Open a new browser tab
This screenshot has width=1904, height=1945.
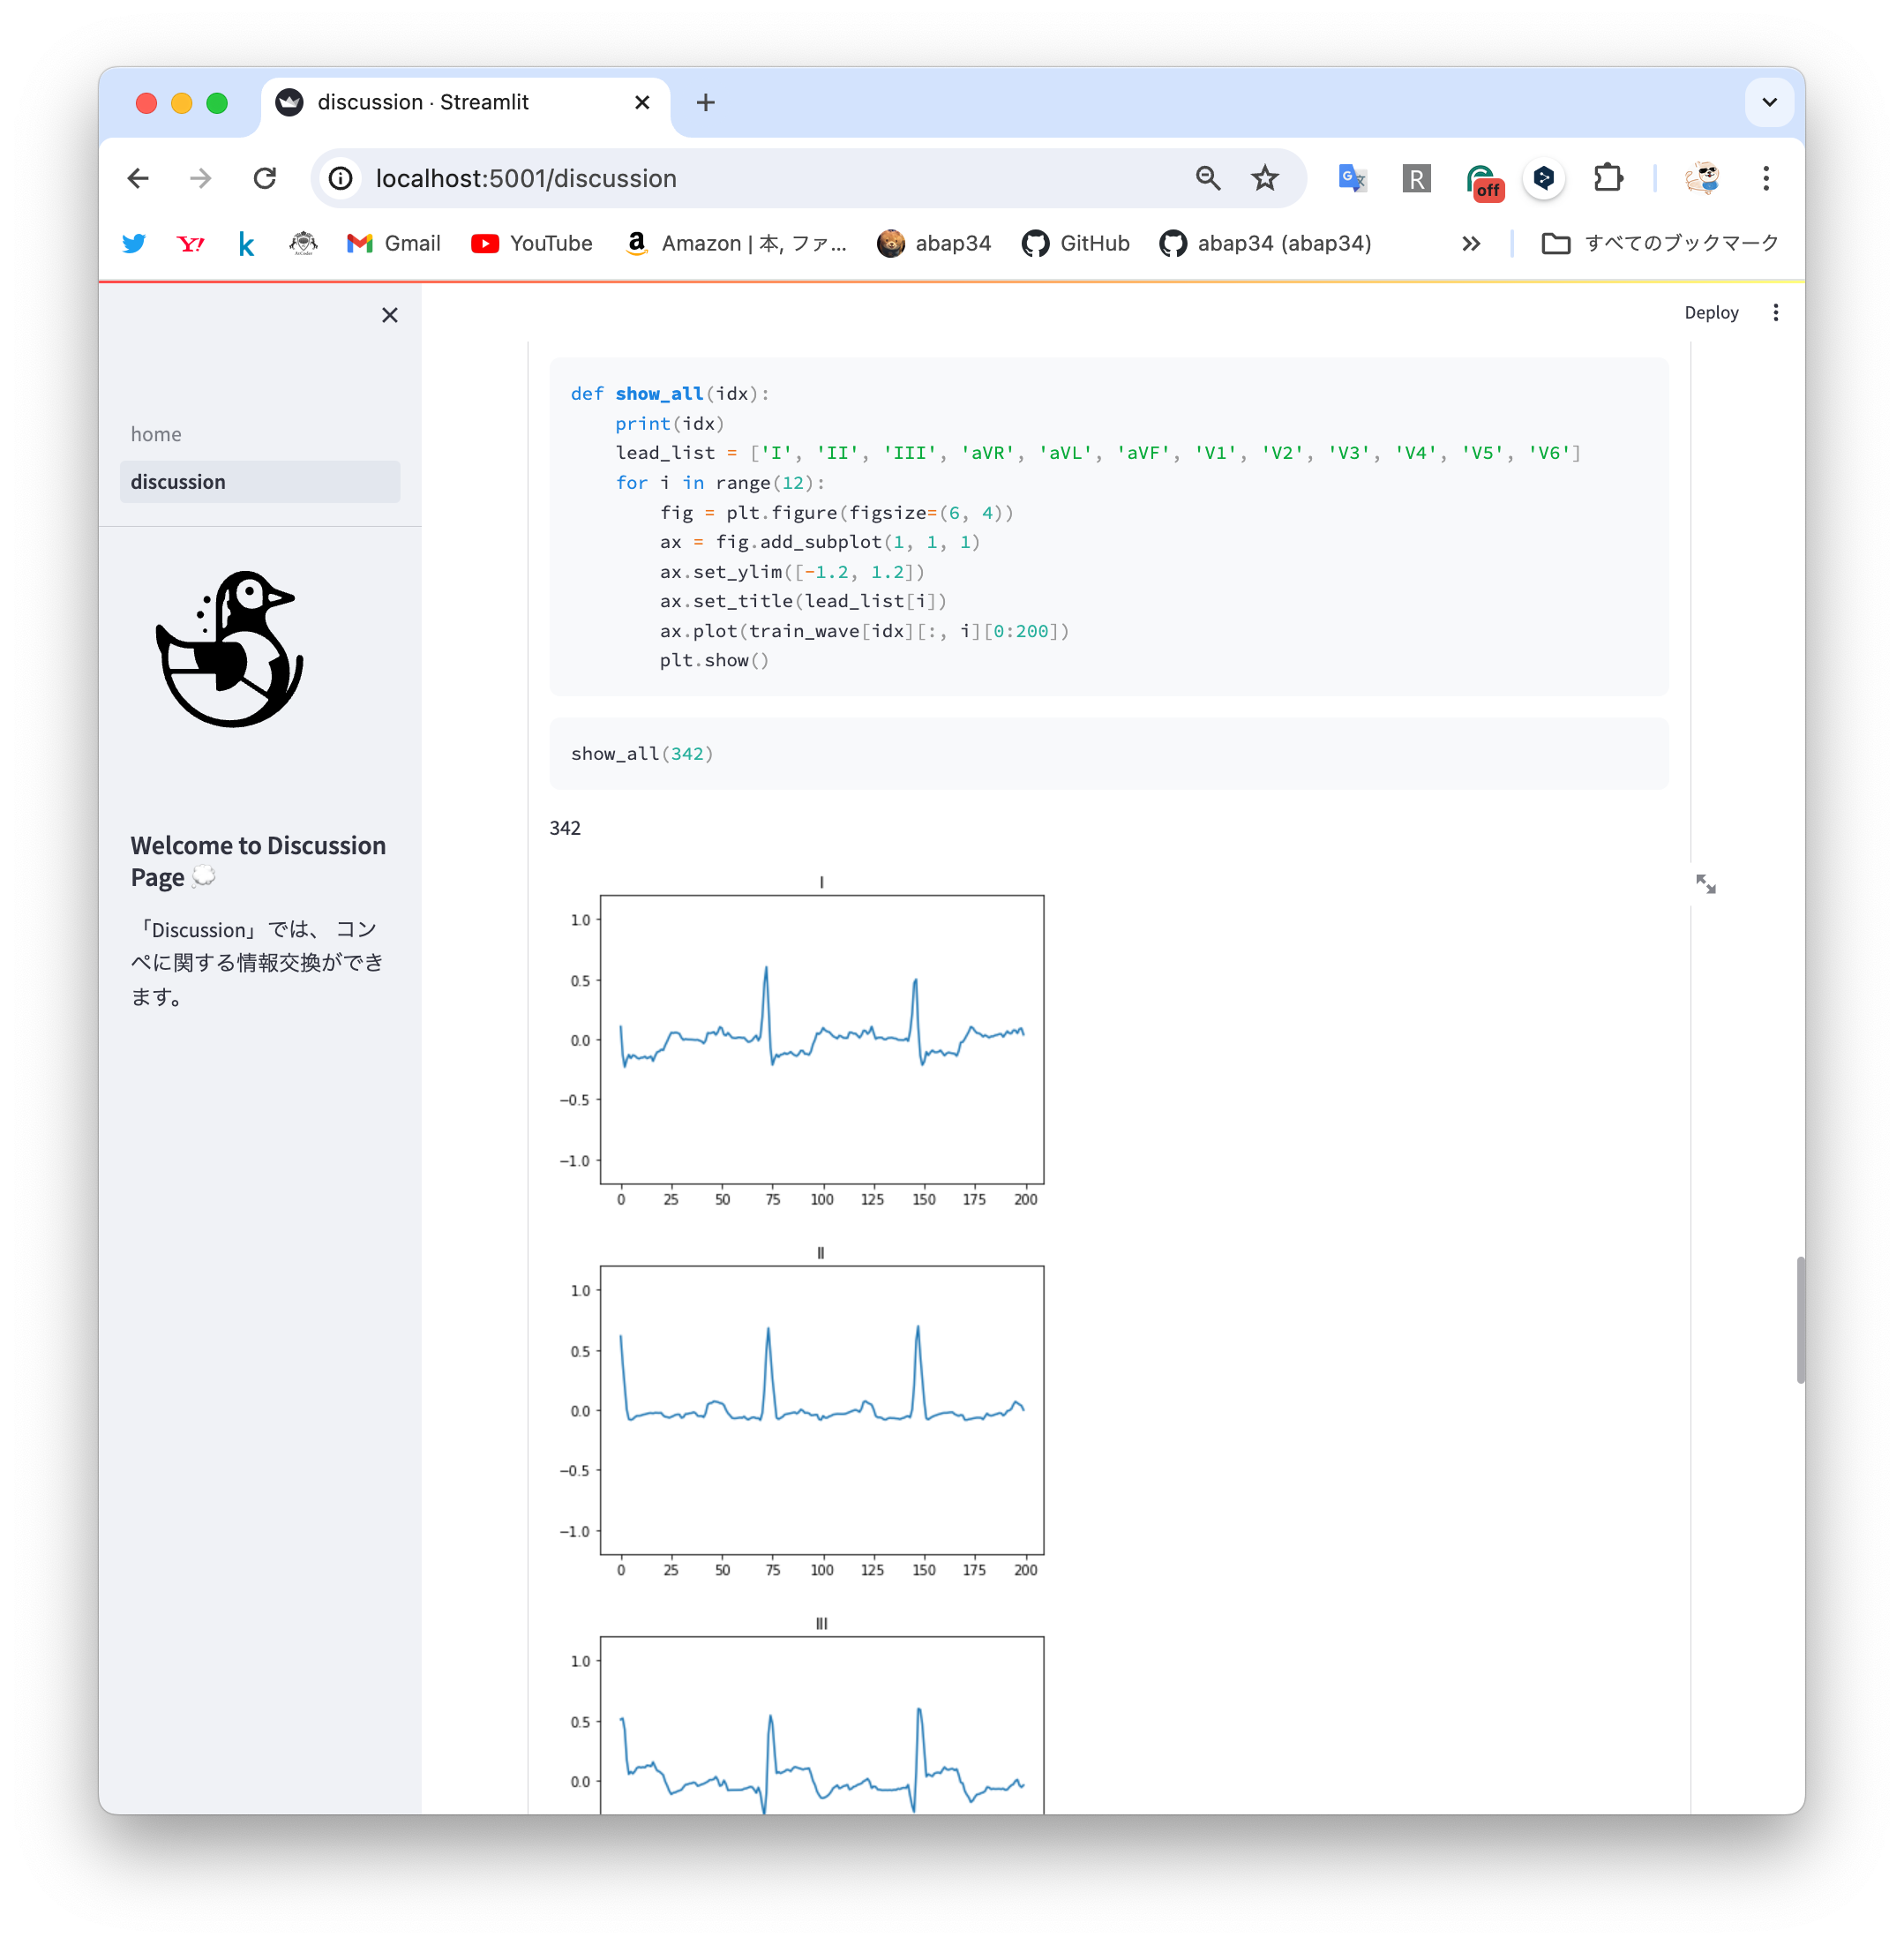click(705, 102)
